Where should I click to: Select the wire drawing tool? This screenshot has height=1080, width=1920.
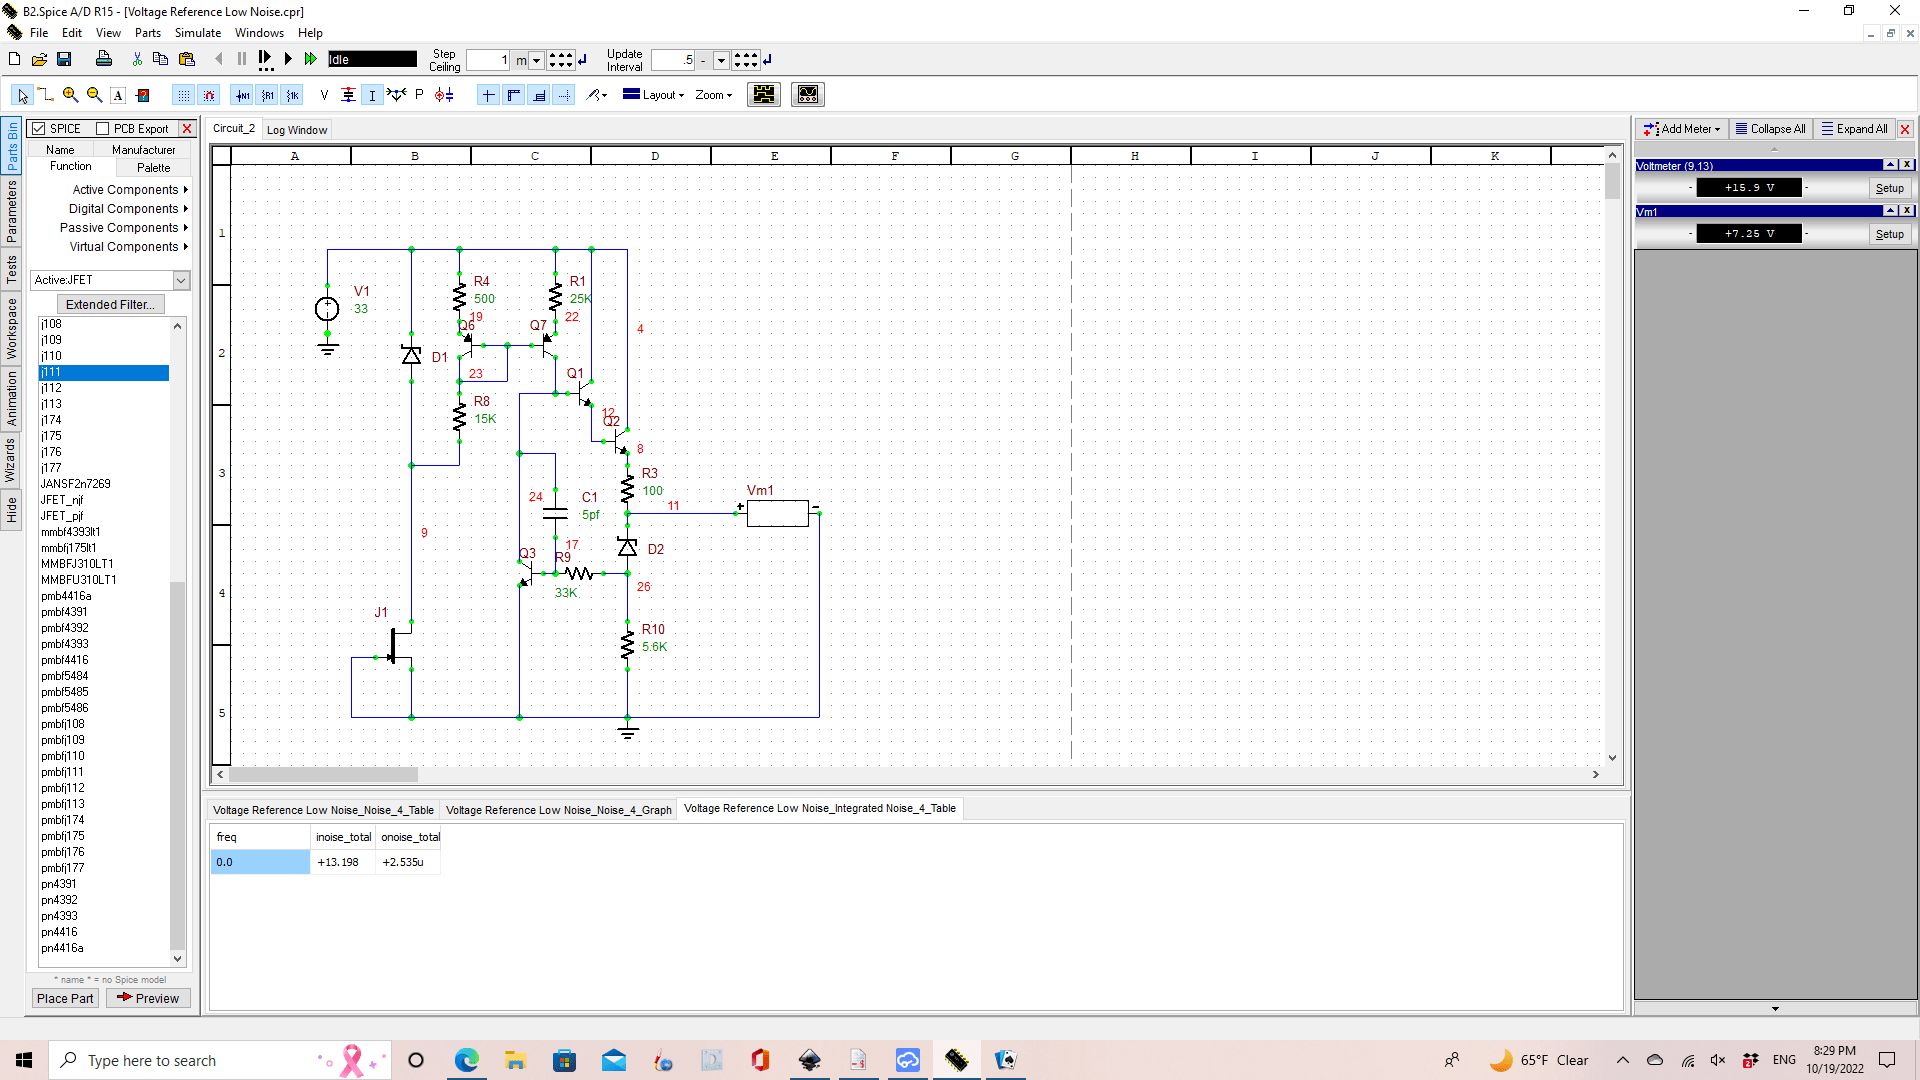46,95
